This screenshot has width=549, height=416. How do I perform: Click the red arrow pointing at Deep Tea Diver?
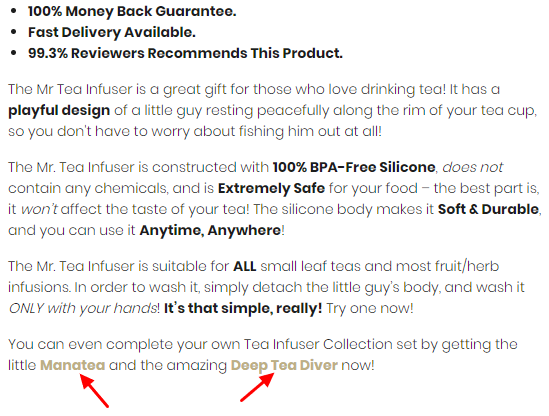[x=257, y=387]
